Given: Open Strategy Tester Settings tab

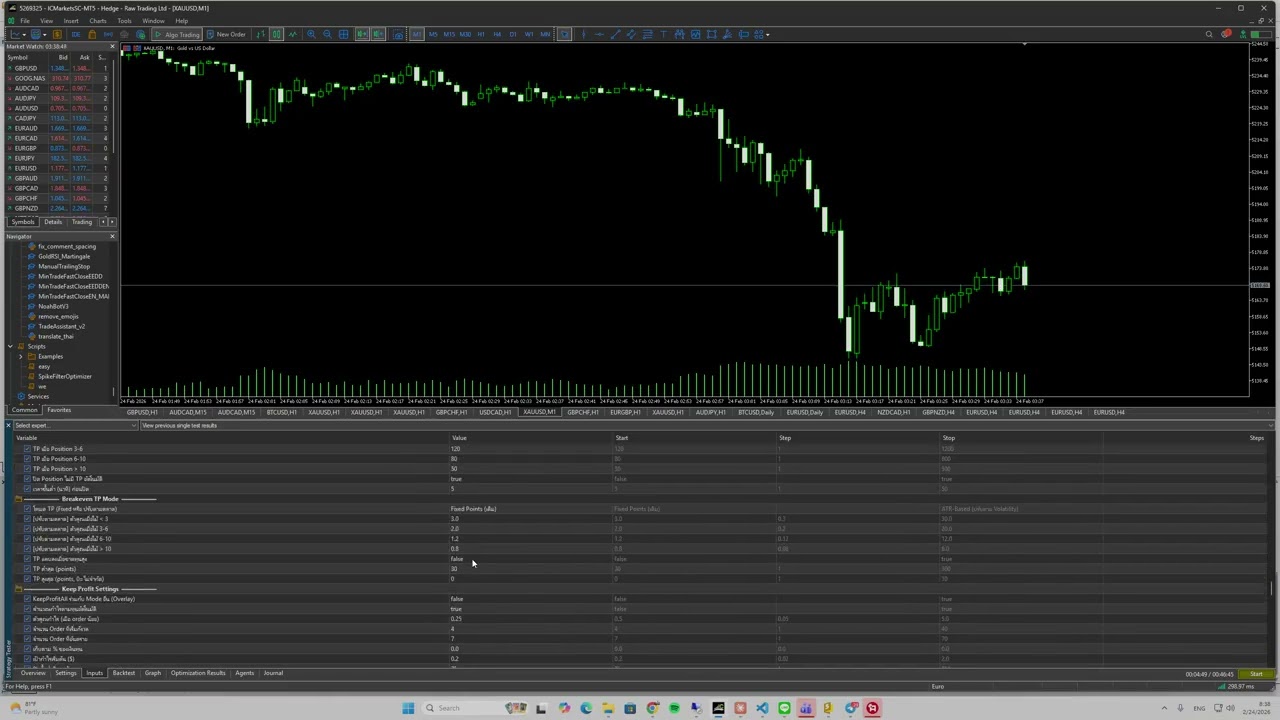Looking at the screenshot, I should 65,673.
